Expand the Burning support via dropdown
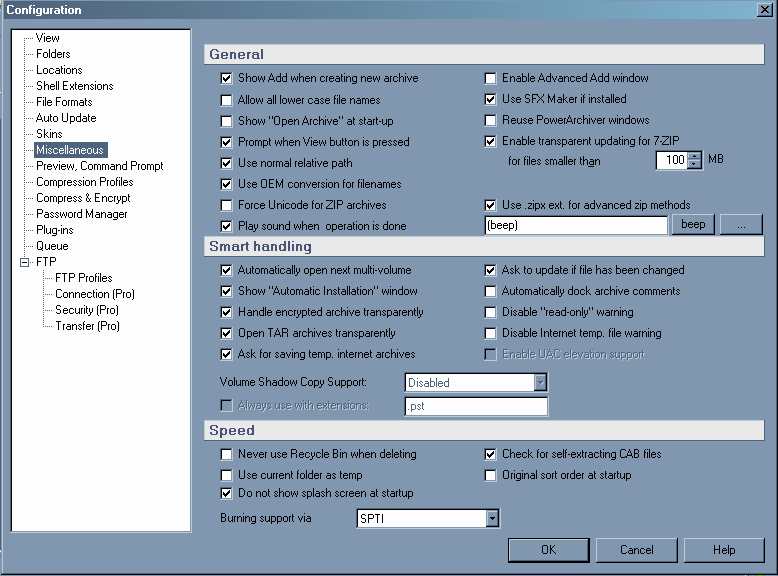The height and width of the screenshot is (576, 778). click(x=492, y=518)
